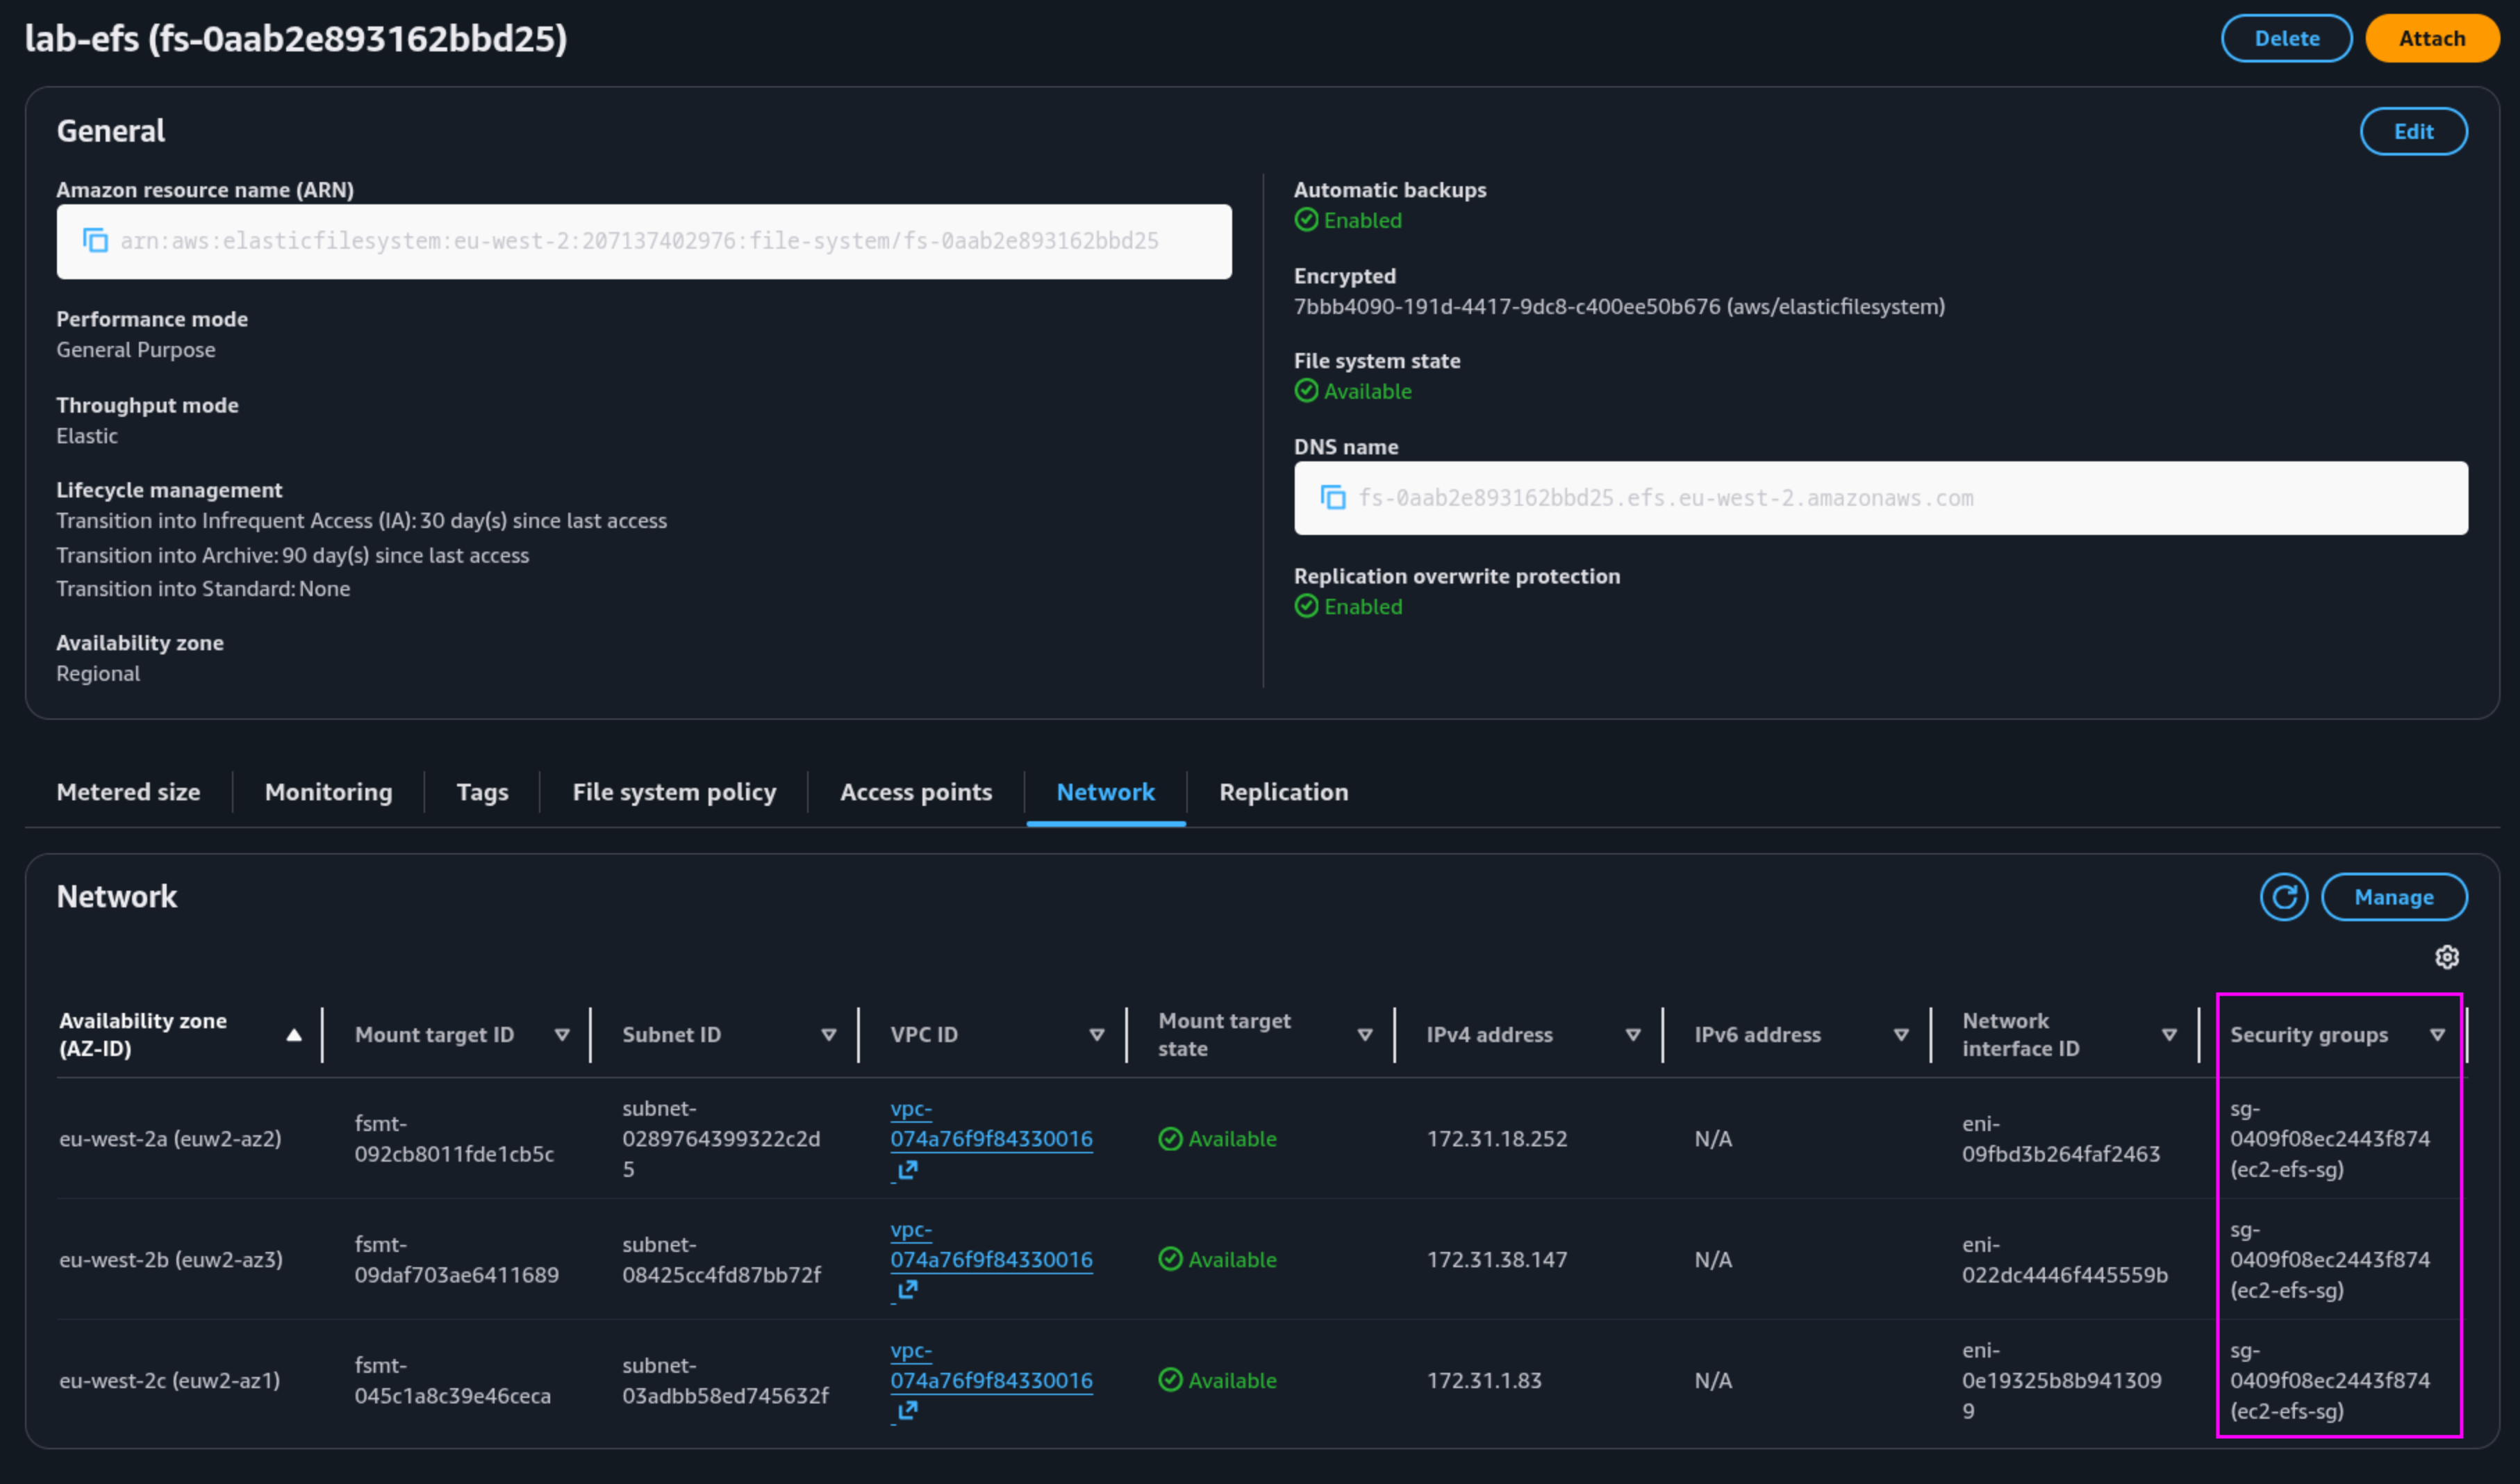2520x1484 pixels.
Task: Copy the ARN with the copy icon
Action: (x=95, y=241)
